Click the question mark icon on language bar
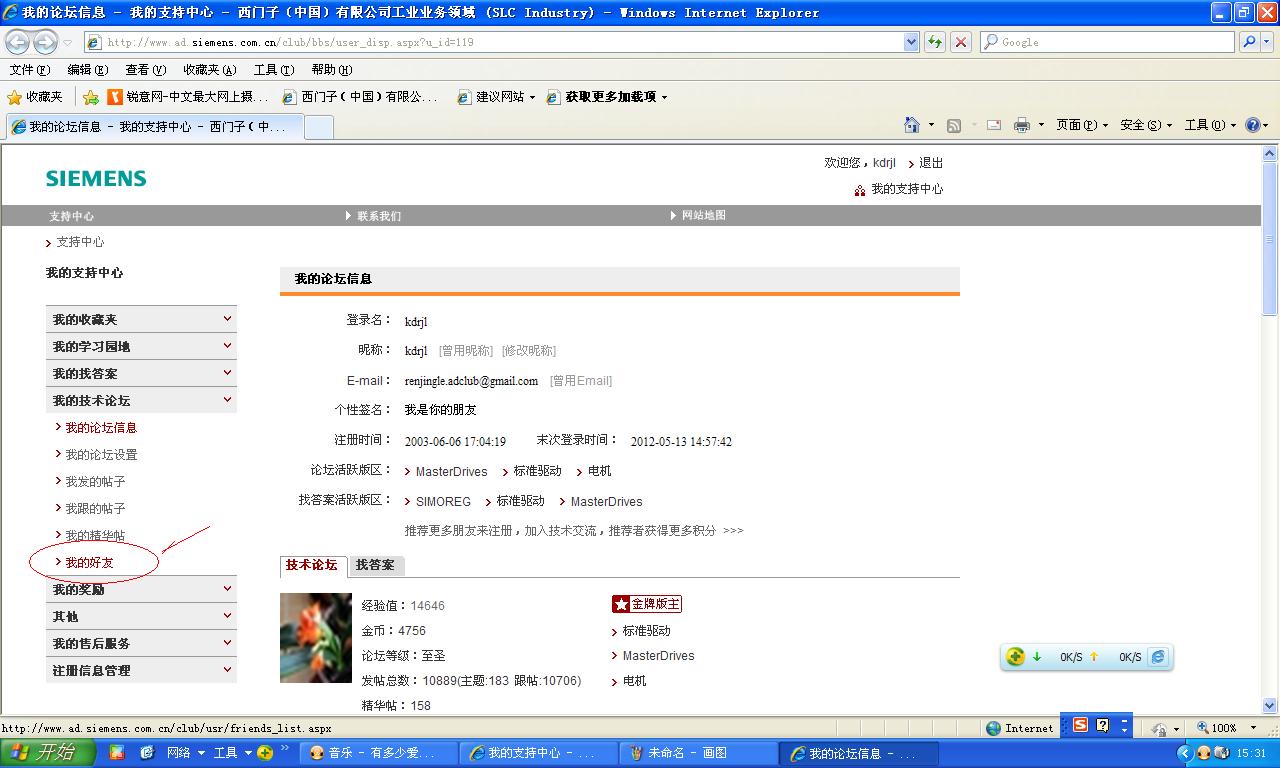This screenshot has width=1280, height=768. (1103, 726)
